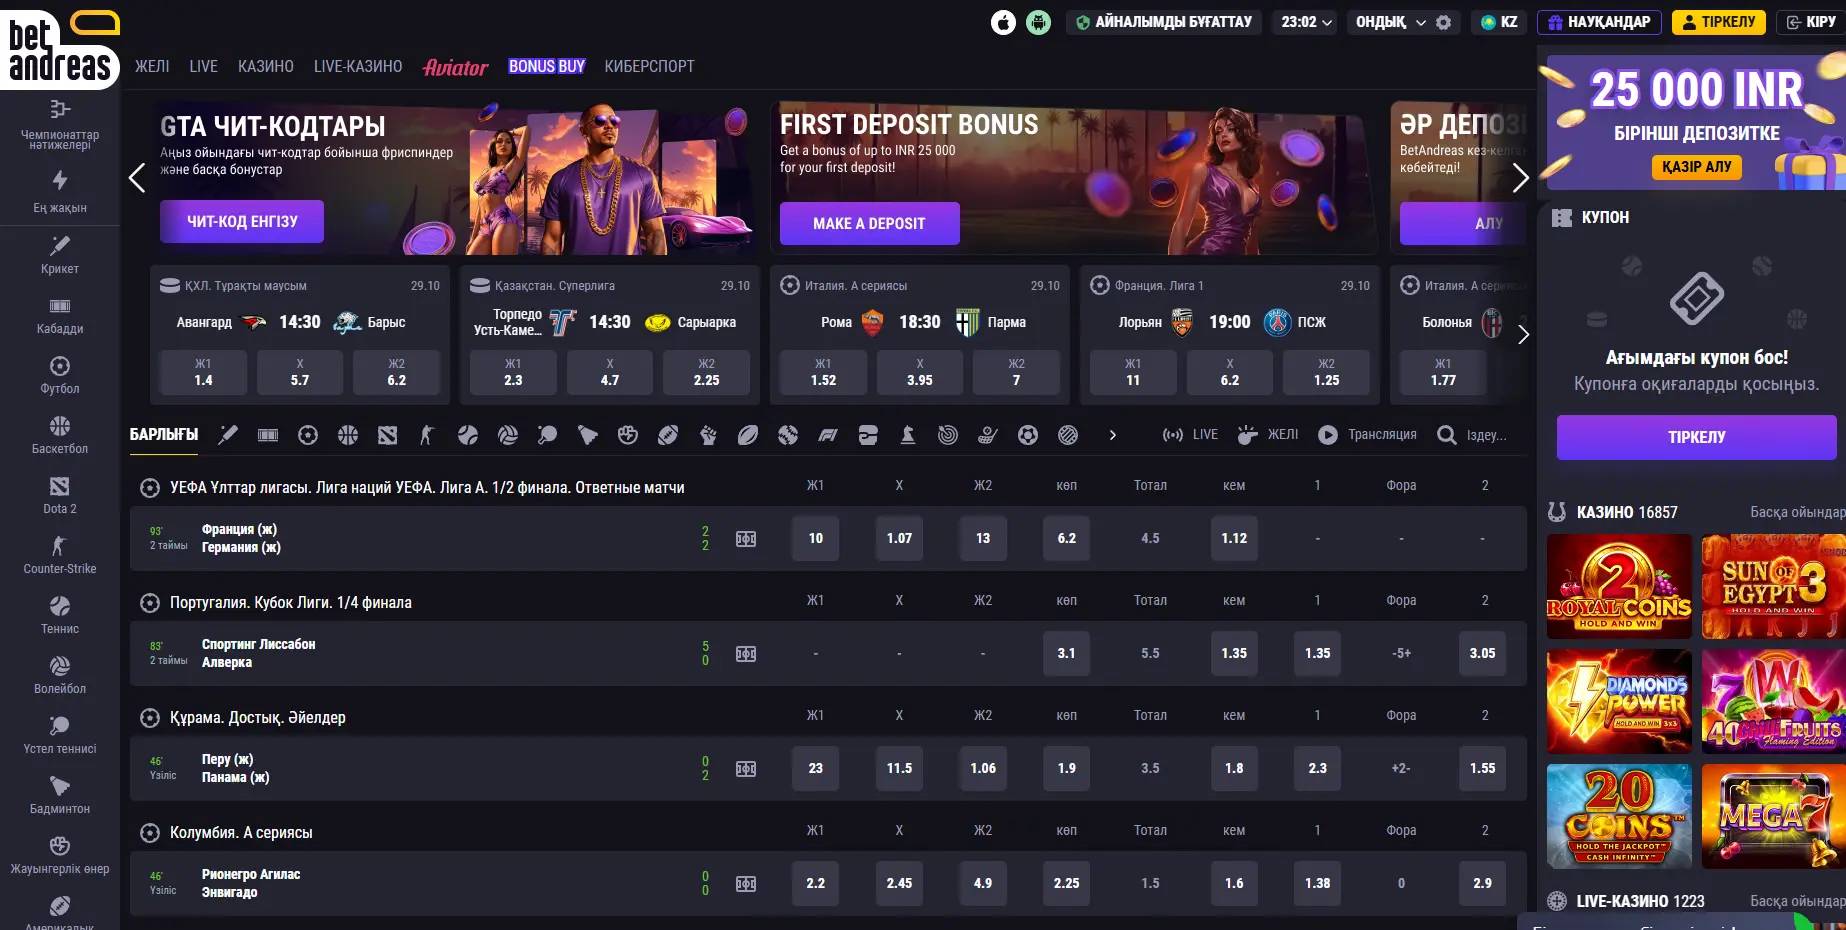Toggle the Трансляция stream filter
The width and height of the screenshot is (1846, 930).
pyautogui.click(x=1367, y=435)
